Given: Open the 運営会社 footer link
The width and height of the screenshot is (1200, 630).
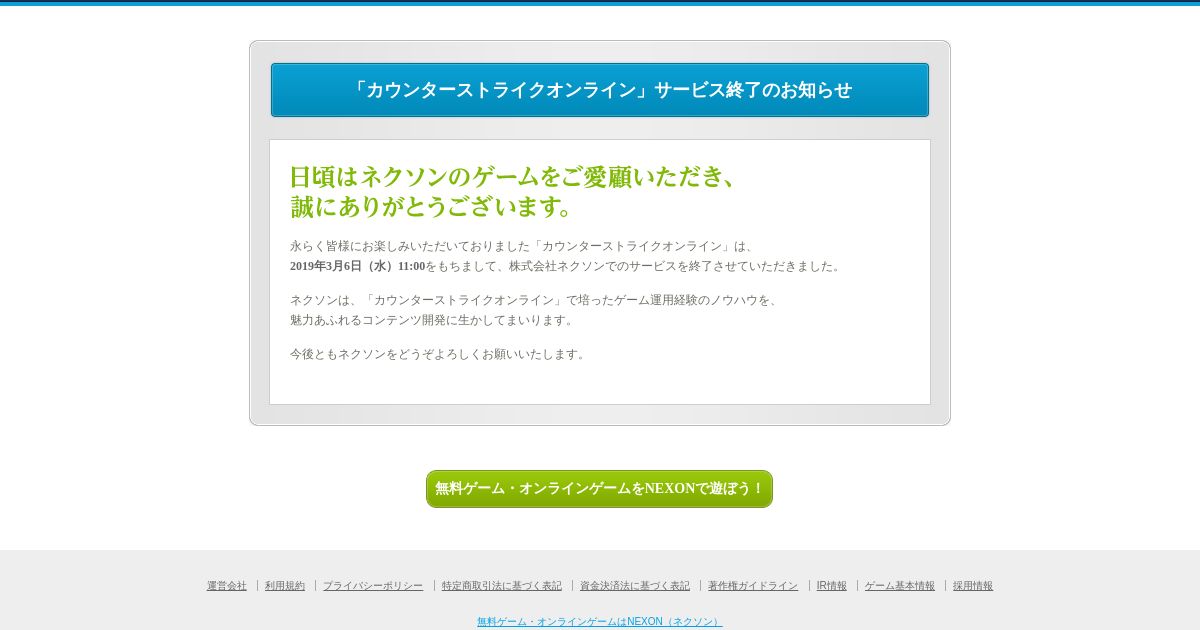Looking at the screenshot, I should coord(227,586).
